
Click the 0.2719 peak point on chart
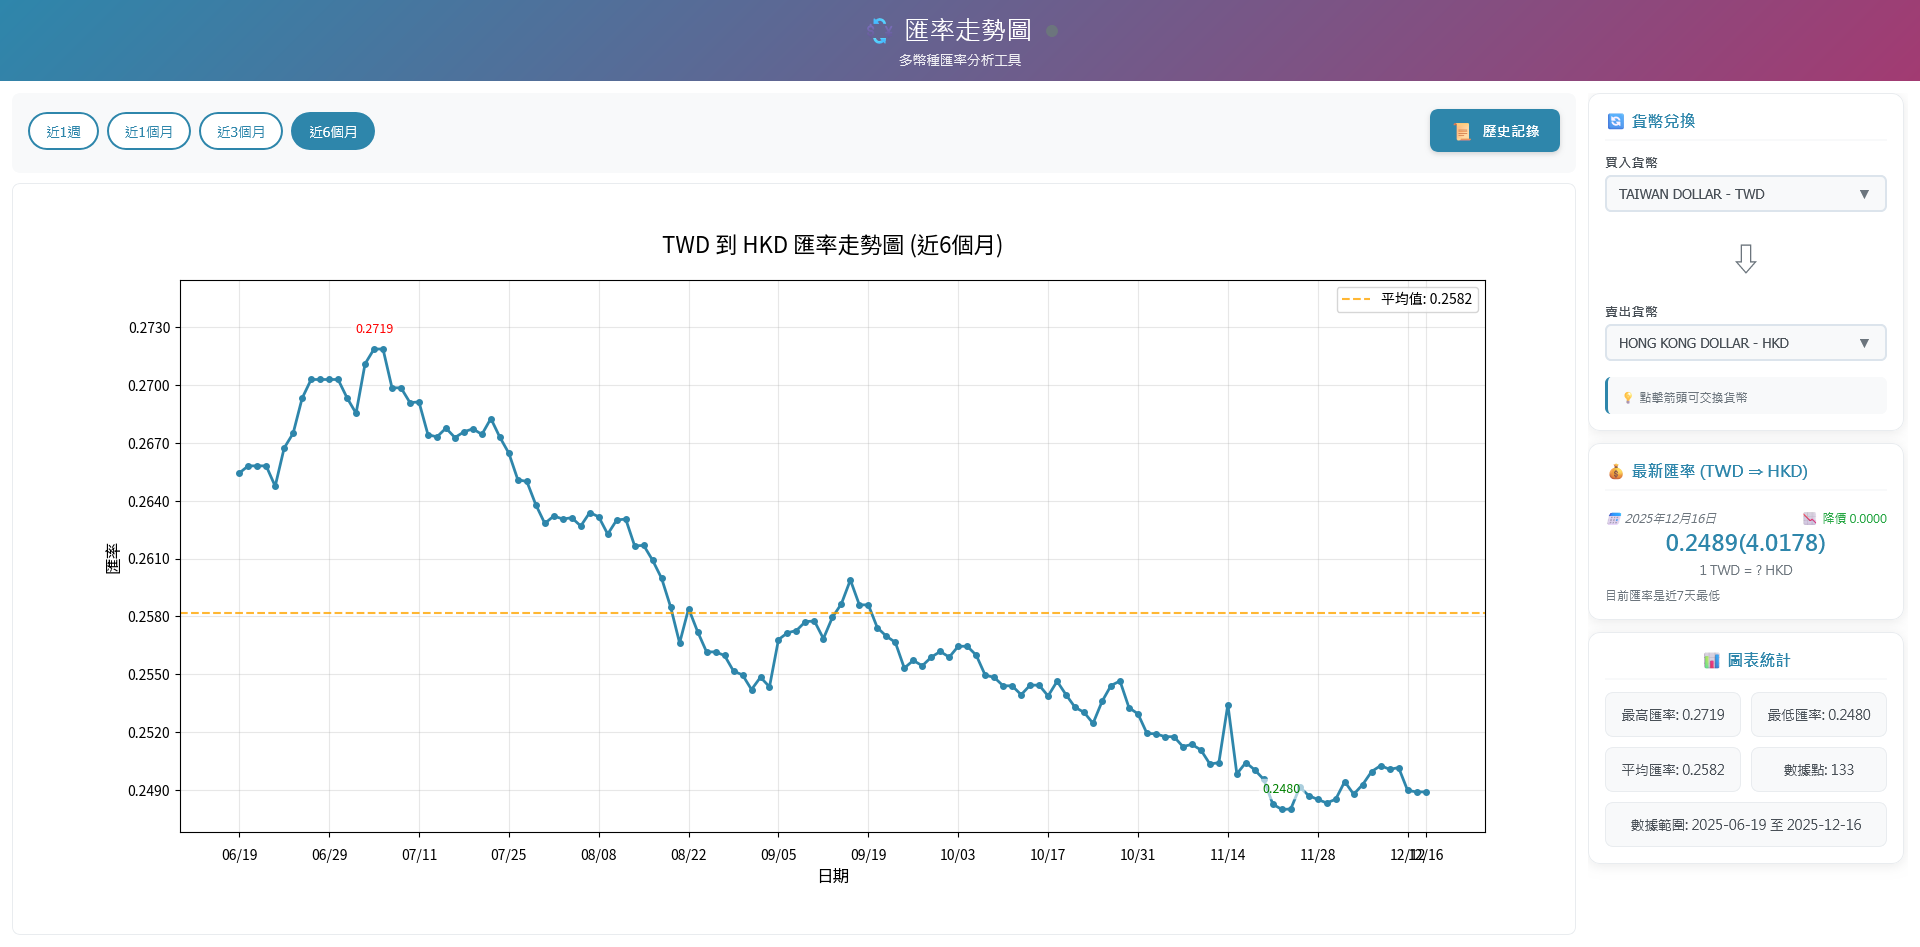point(376,349)
